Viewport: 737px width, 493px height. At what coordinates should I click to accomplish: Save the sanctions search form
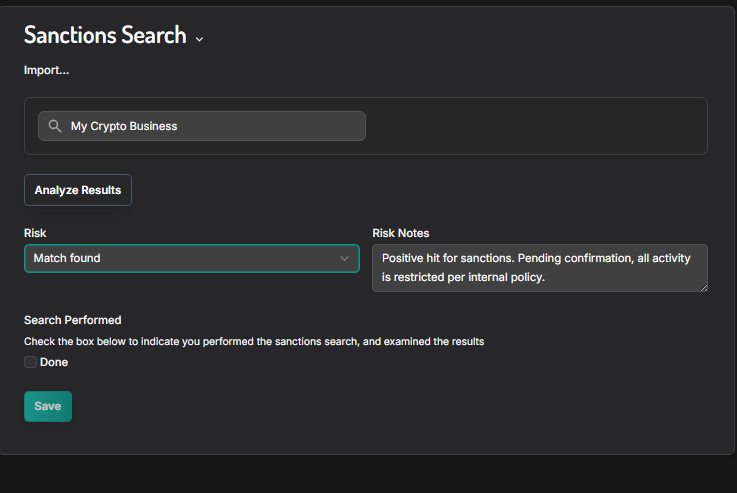coord(48,406)
